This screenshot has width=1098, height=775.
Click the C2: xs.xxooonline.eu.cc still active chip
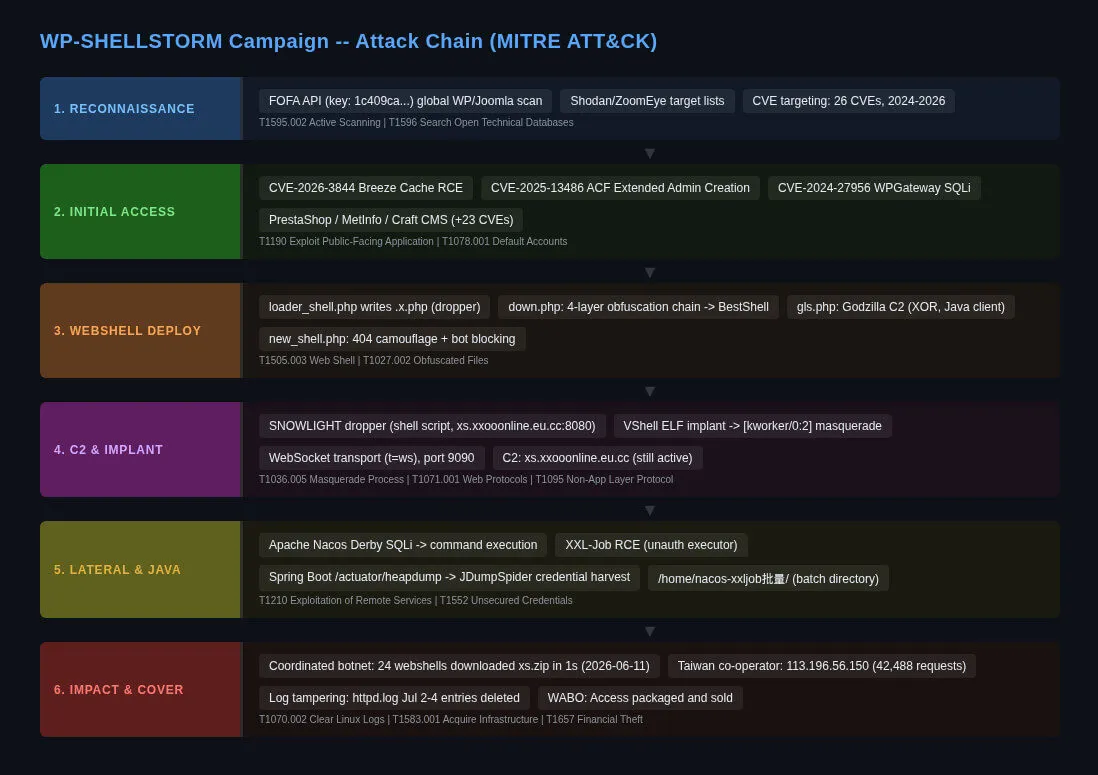coord(597,458)
